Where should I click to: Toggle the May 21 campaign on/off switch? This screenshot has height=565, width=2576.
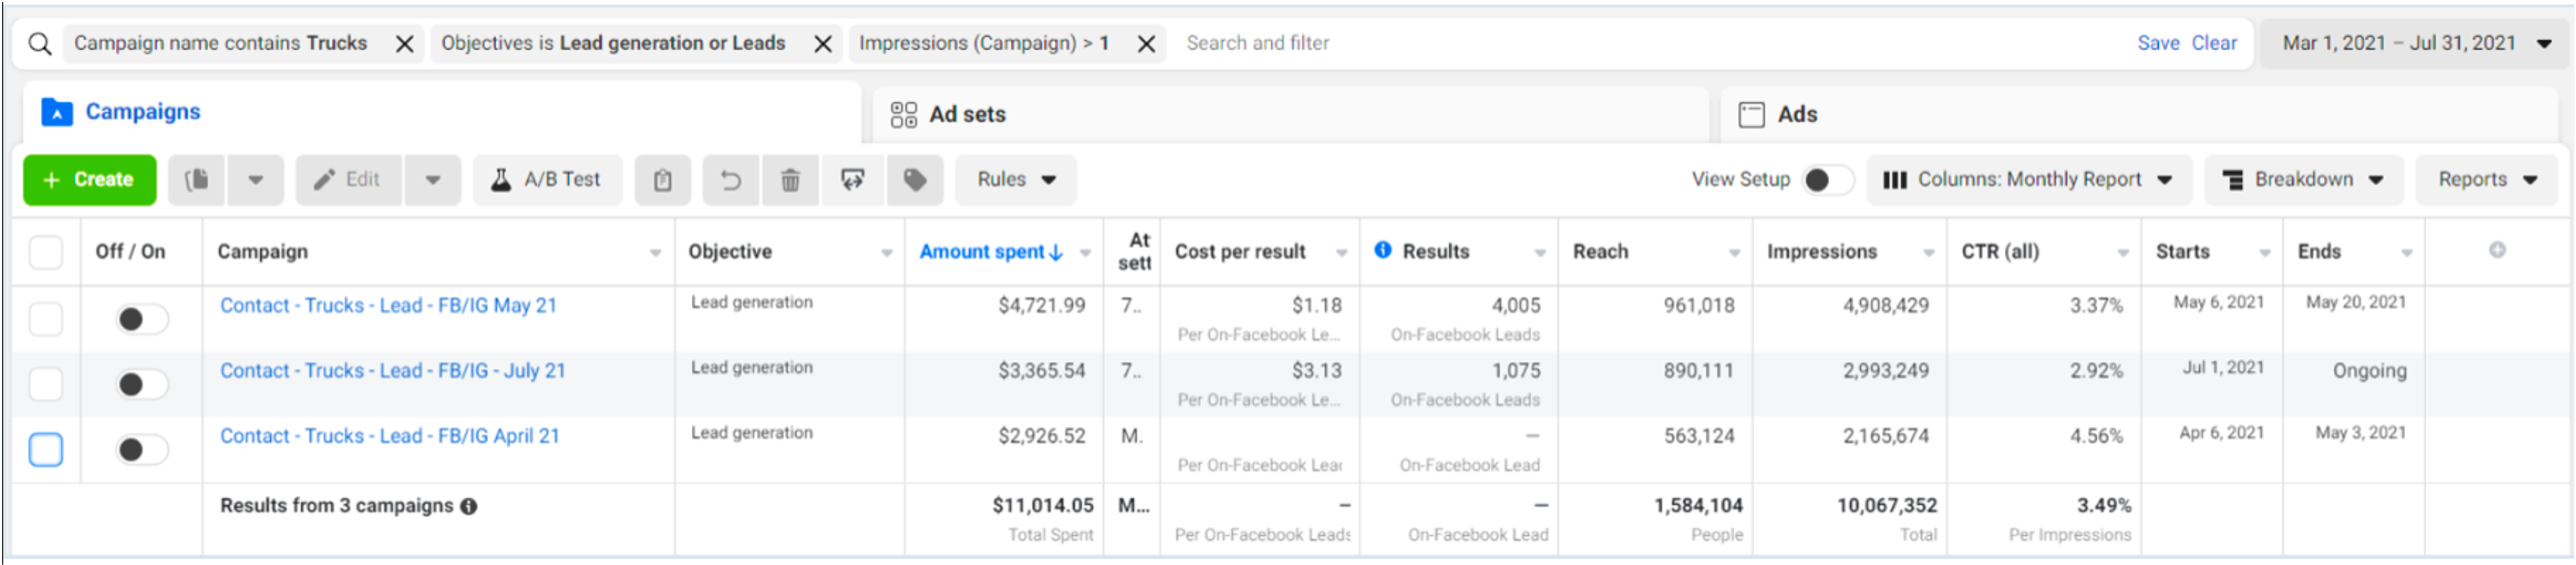point(141,319)
